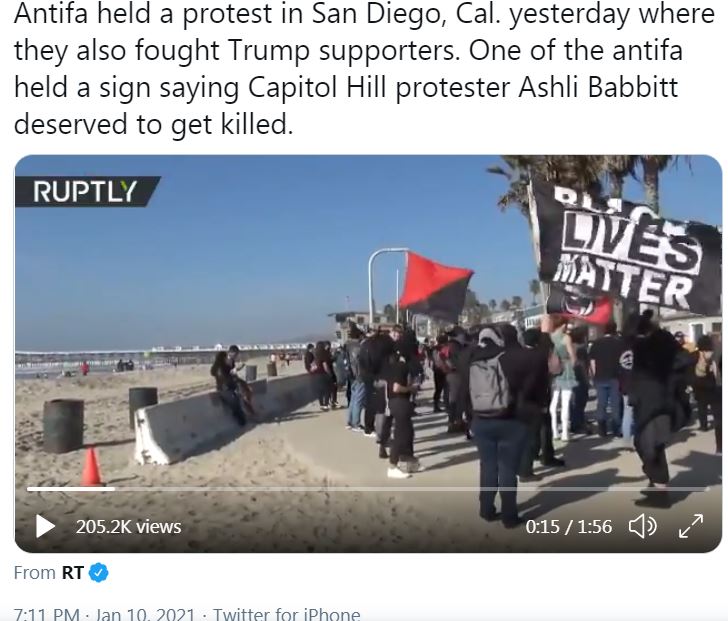This screenshot has width=728, height=621.
Task: Click the 205.2K views counter
Action: (129, 527)
